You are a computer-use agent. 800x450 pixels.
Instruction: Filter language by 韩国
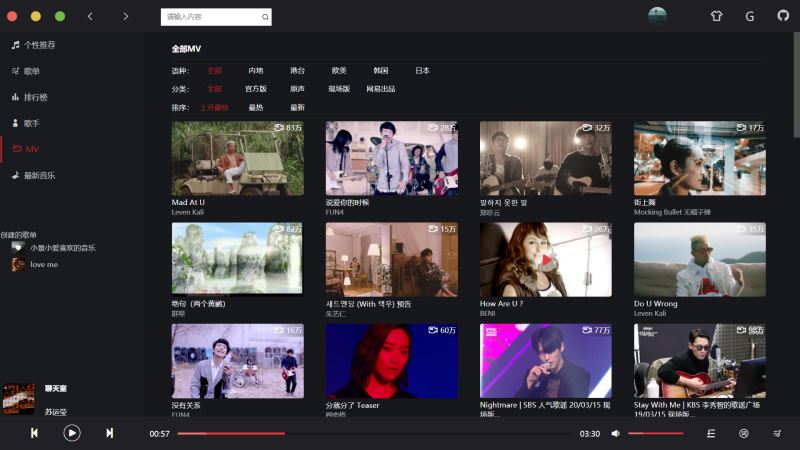(381, 70)
